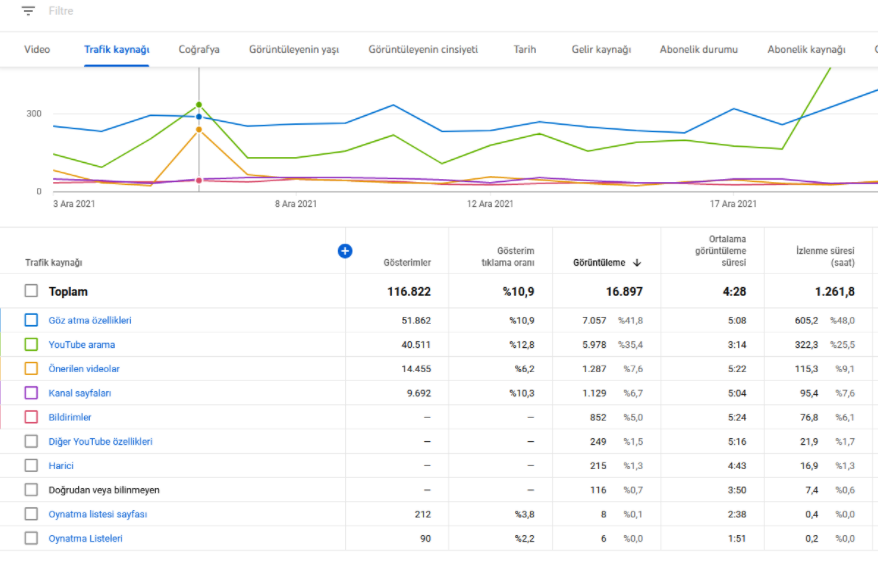Open the Görüntüleyenin yaşı tab
The width and height of the screenshot is (878, 561).
(x=294, y=49)
